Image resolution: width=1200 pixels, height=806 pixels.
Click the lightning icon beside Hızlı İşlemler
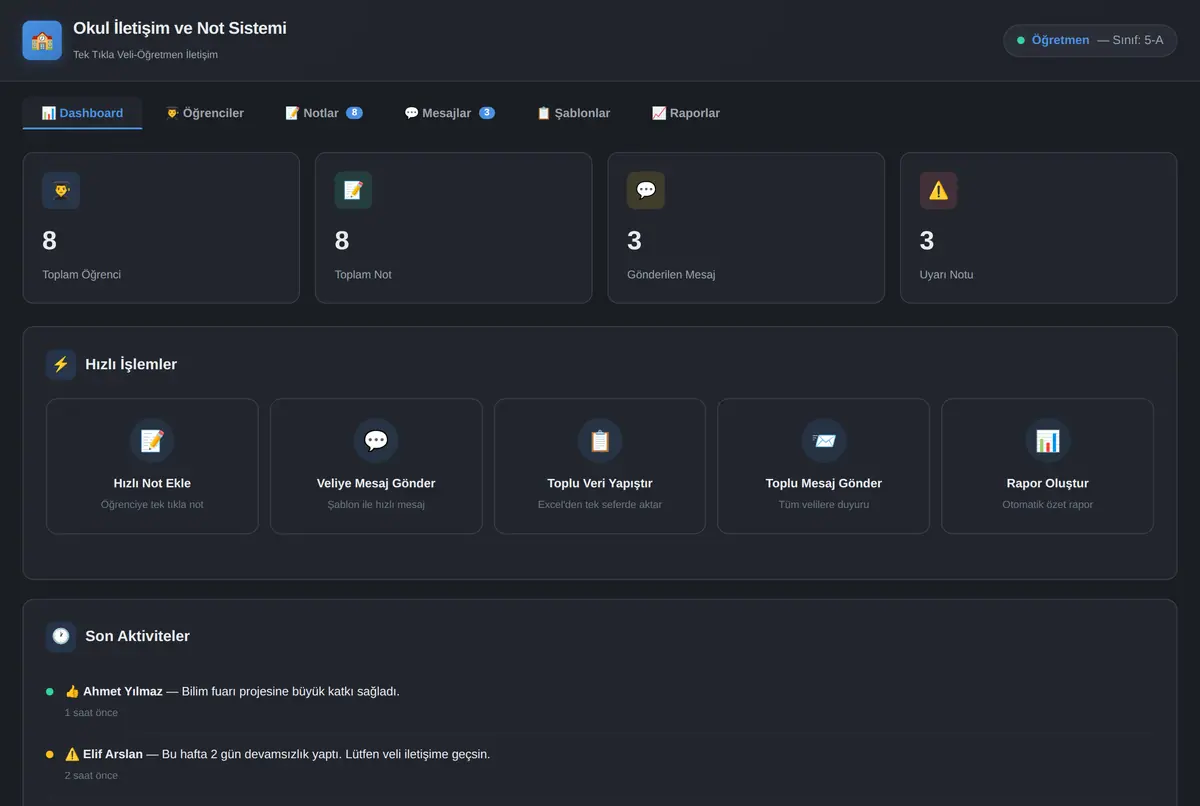[61, 364]
